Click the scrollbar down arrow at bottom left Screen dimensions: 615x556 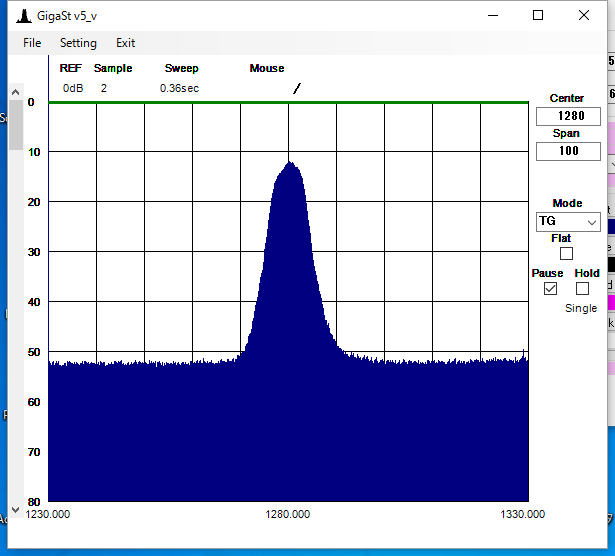coord(15,509)
